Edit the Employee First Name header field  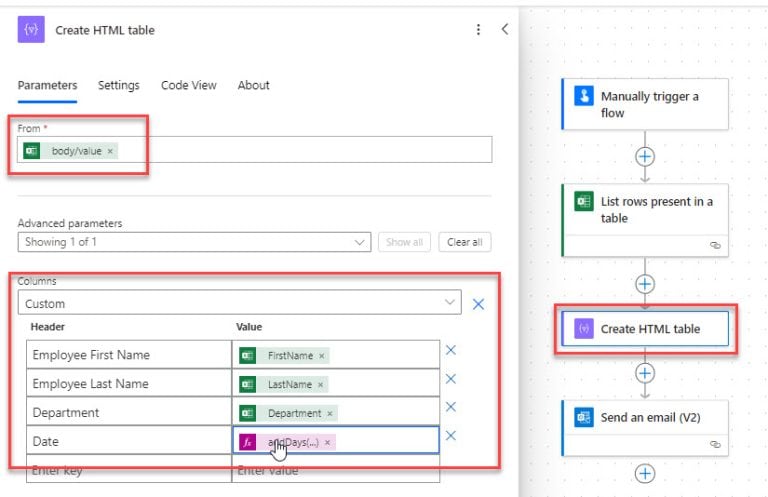(x=129, y=355)
